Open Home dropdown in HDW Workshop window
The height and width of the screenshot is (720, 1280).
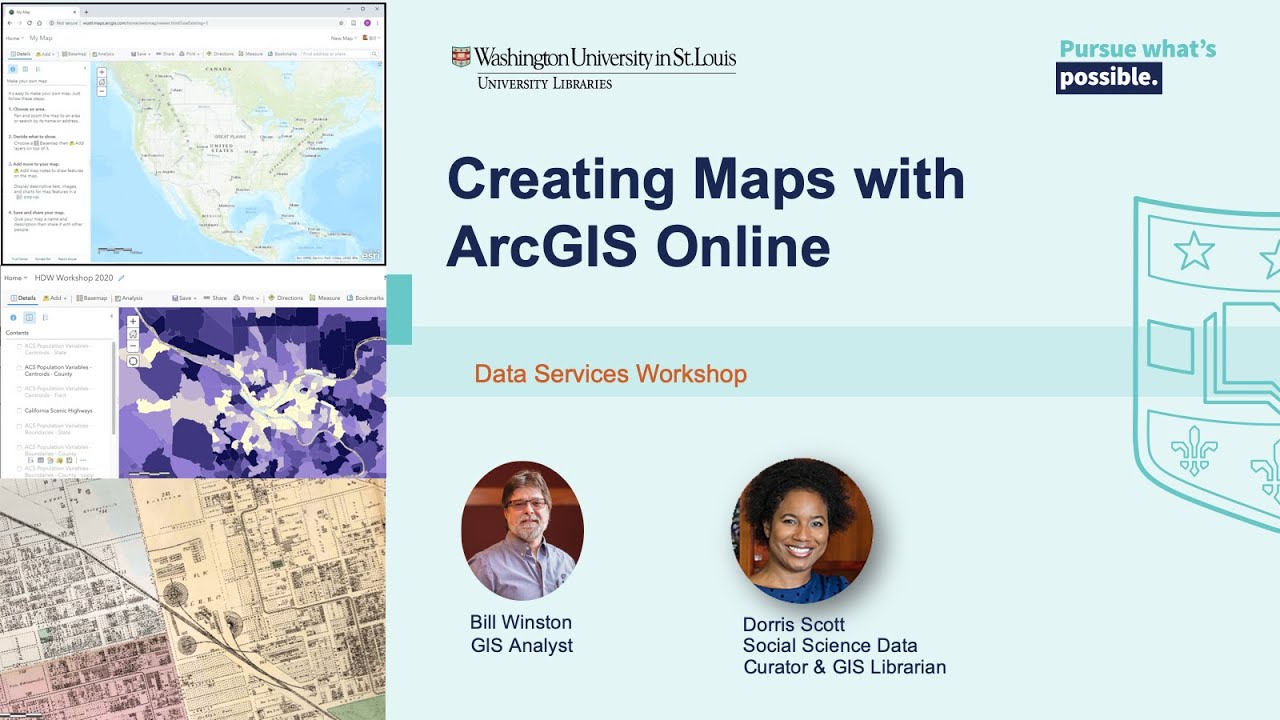click(16, 278)
